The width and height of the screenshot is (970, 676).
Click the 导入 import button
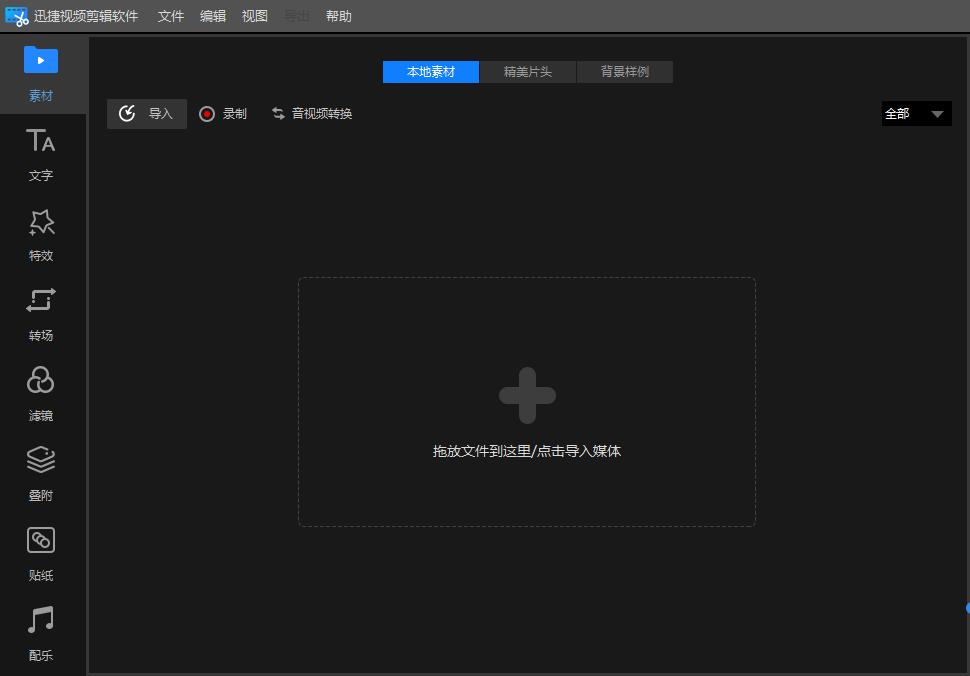click(147, 114)
